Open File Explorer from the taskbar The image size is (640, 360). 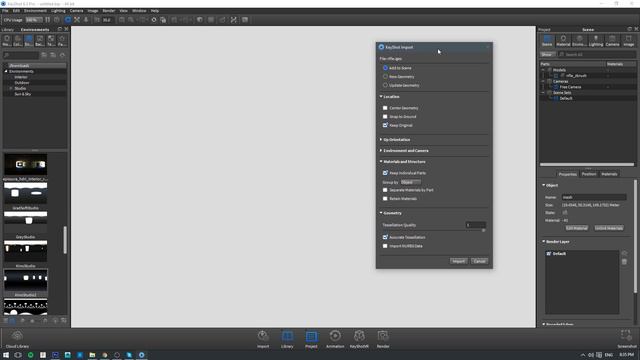(92, 355)
